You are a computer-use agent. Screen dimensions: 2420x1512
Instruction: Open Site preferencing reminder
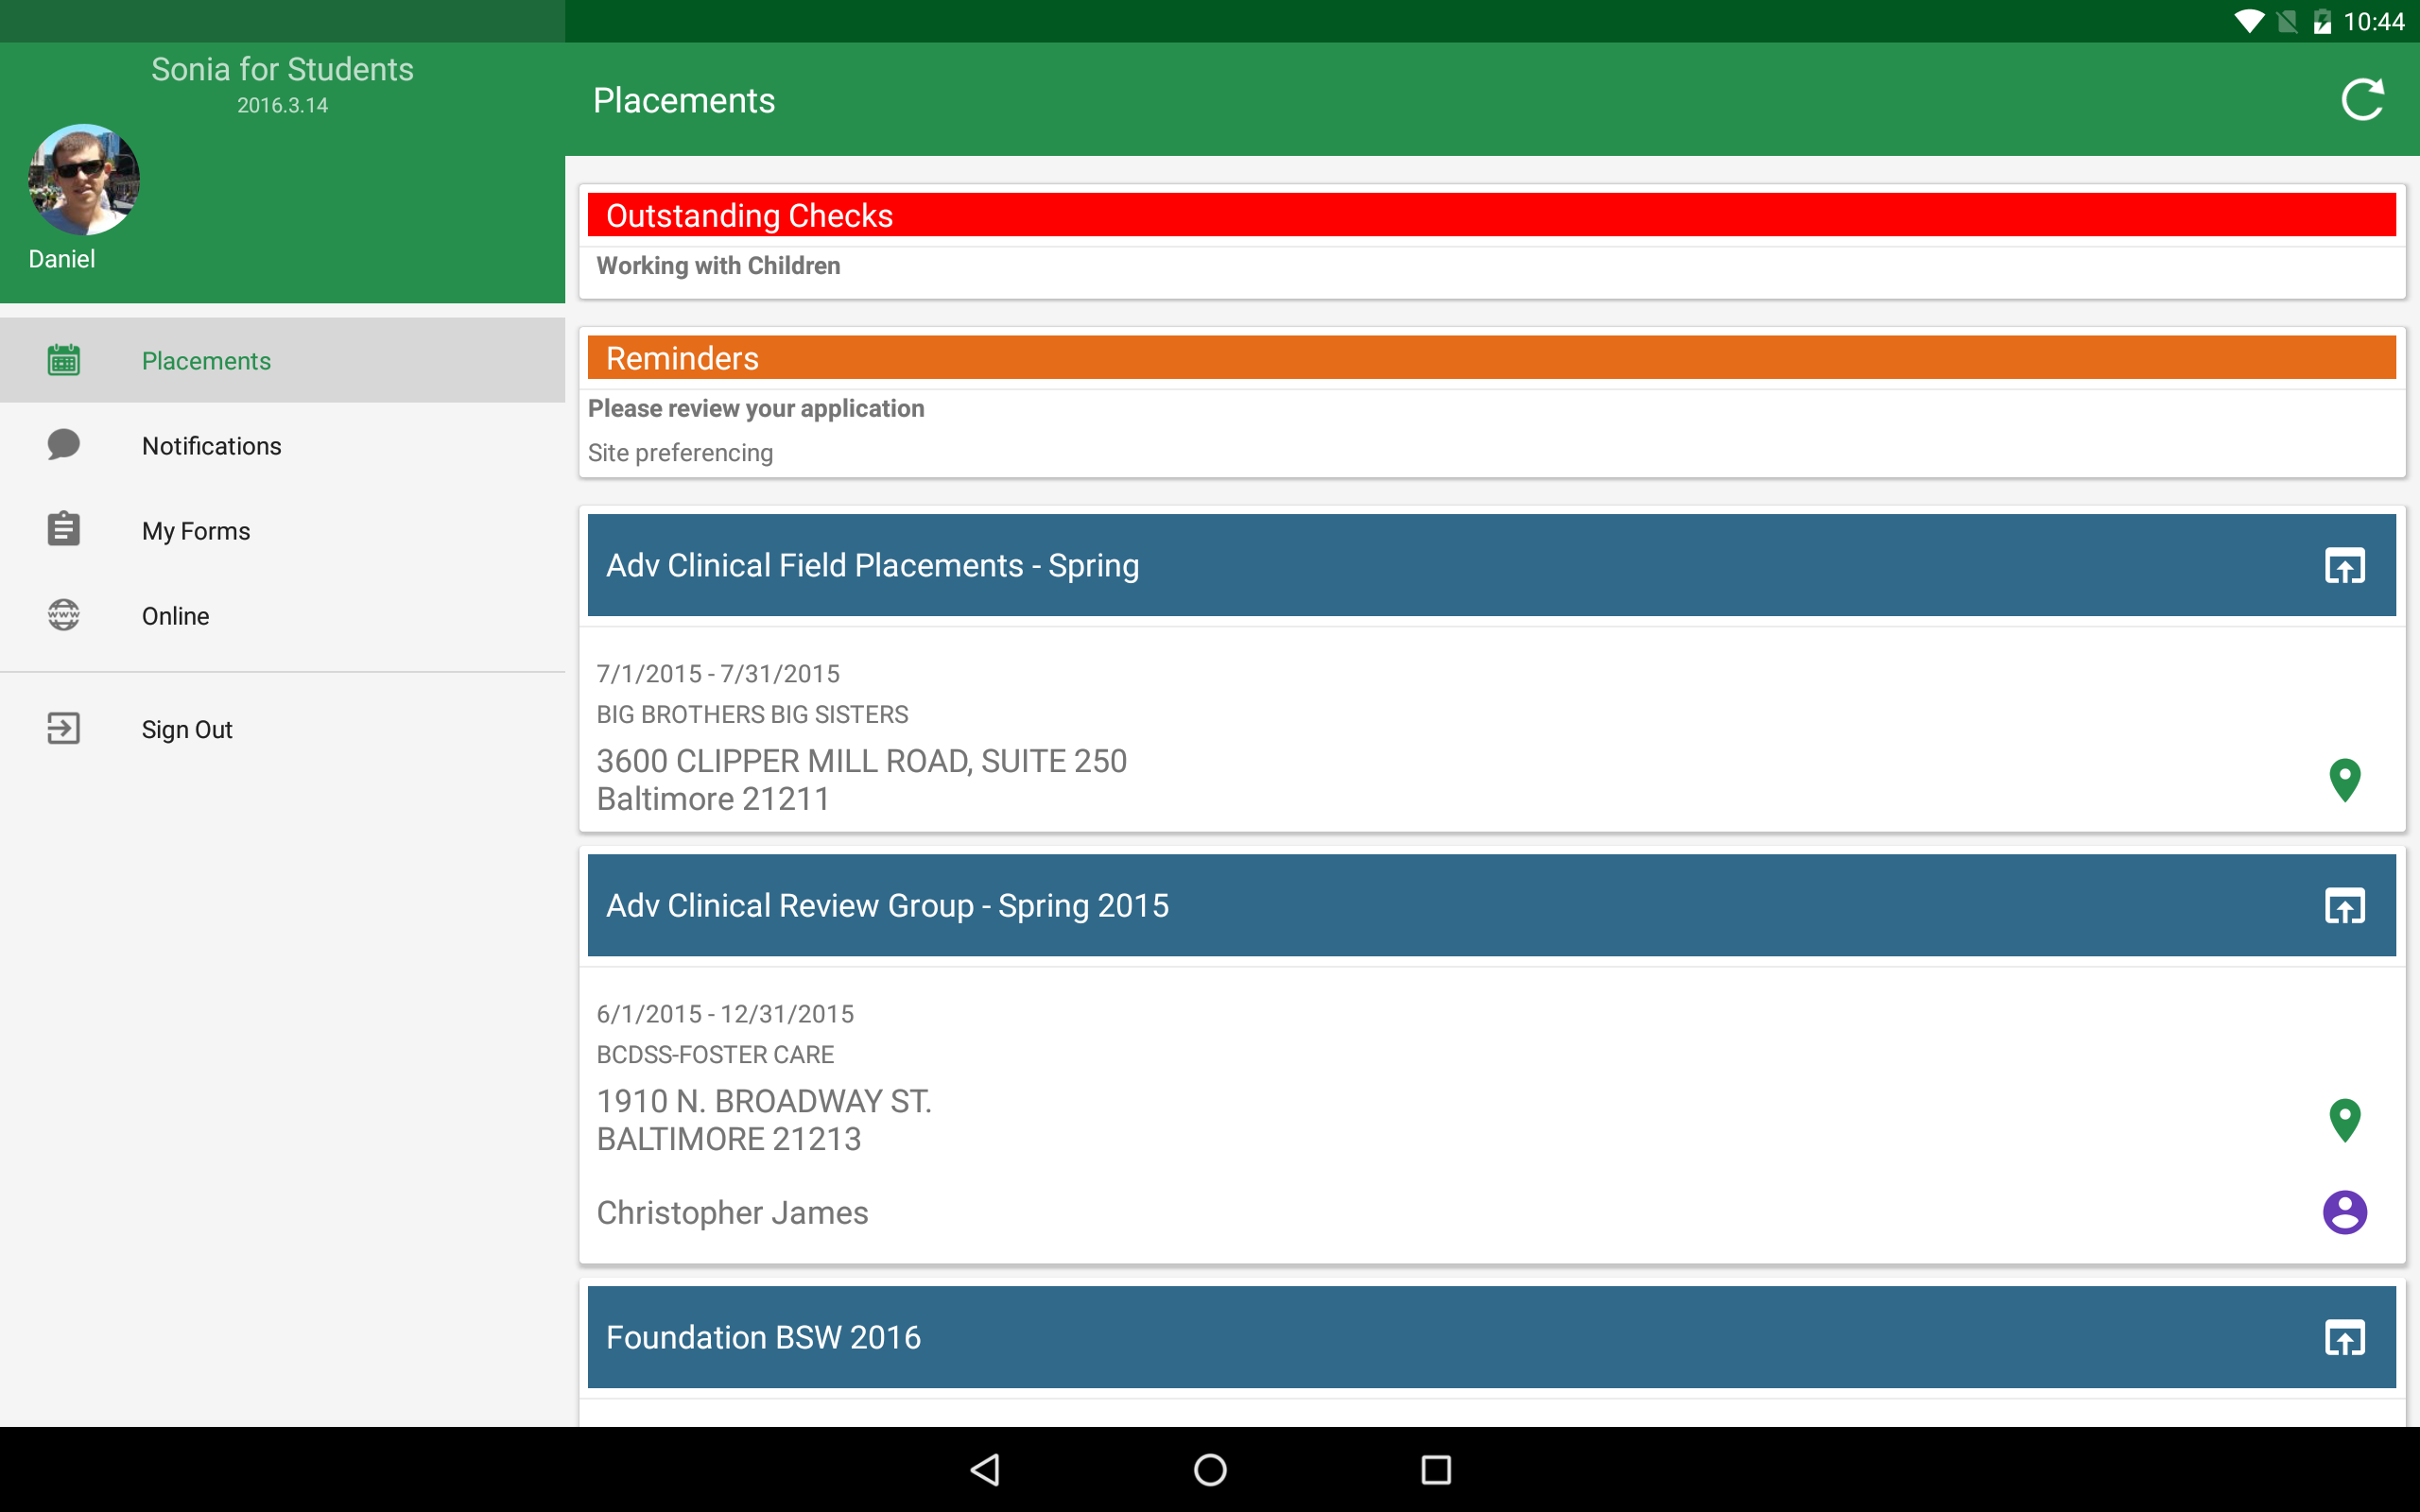(x=680, y=453)
